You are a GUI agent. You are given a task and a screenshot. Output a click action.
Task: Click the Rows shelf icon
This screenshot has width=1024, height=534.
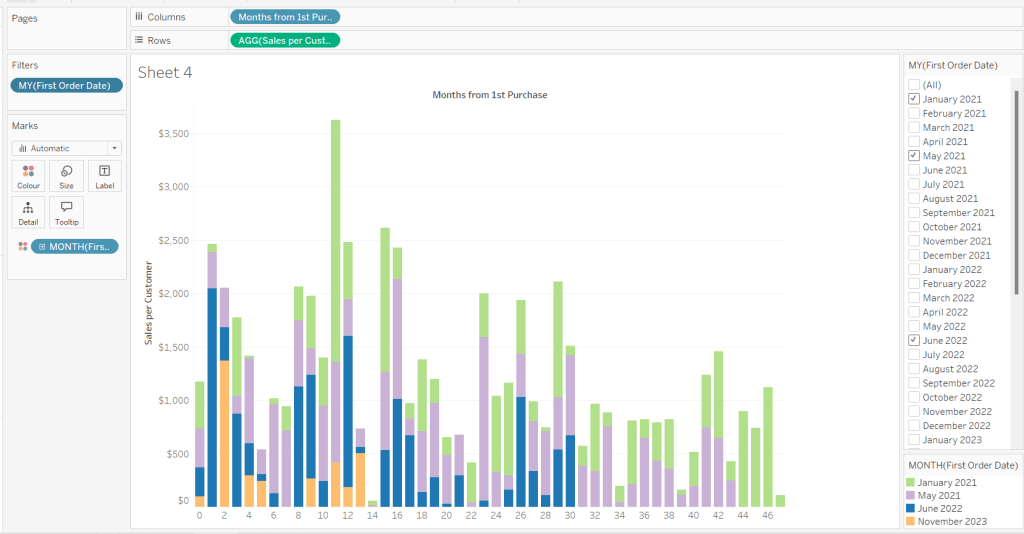(138, 41)
